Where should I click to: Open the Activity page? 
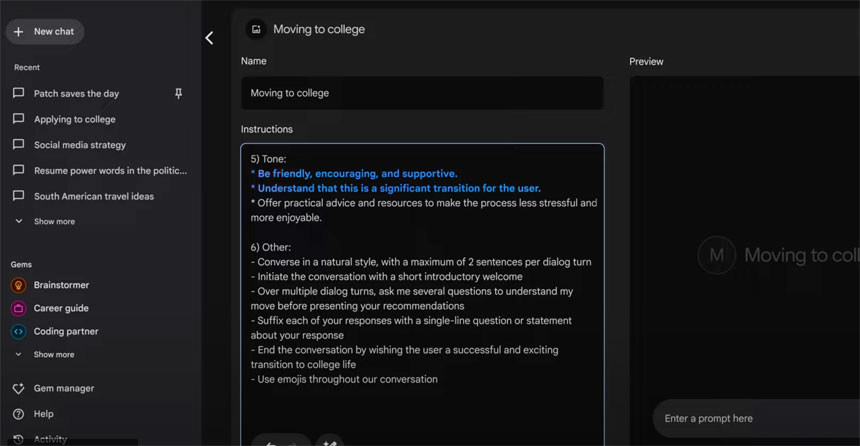coord(50,439)
